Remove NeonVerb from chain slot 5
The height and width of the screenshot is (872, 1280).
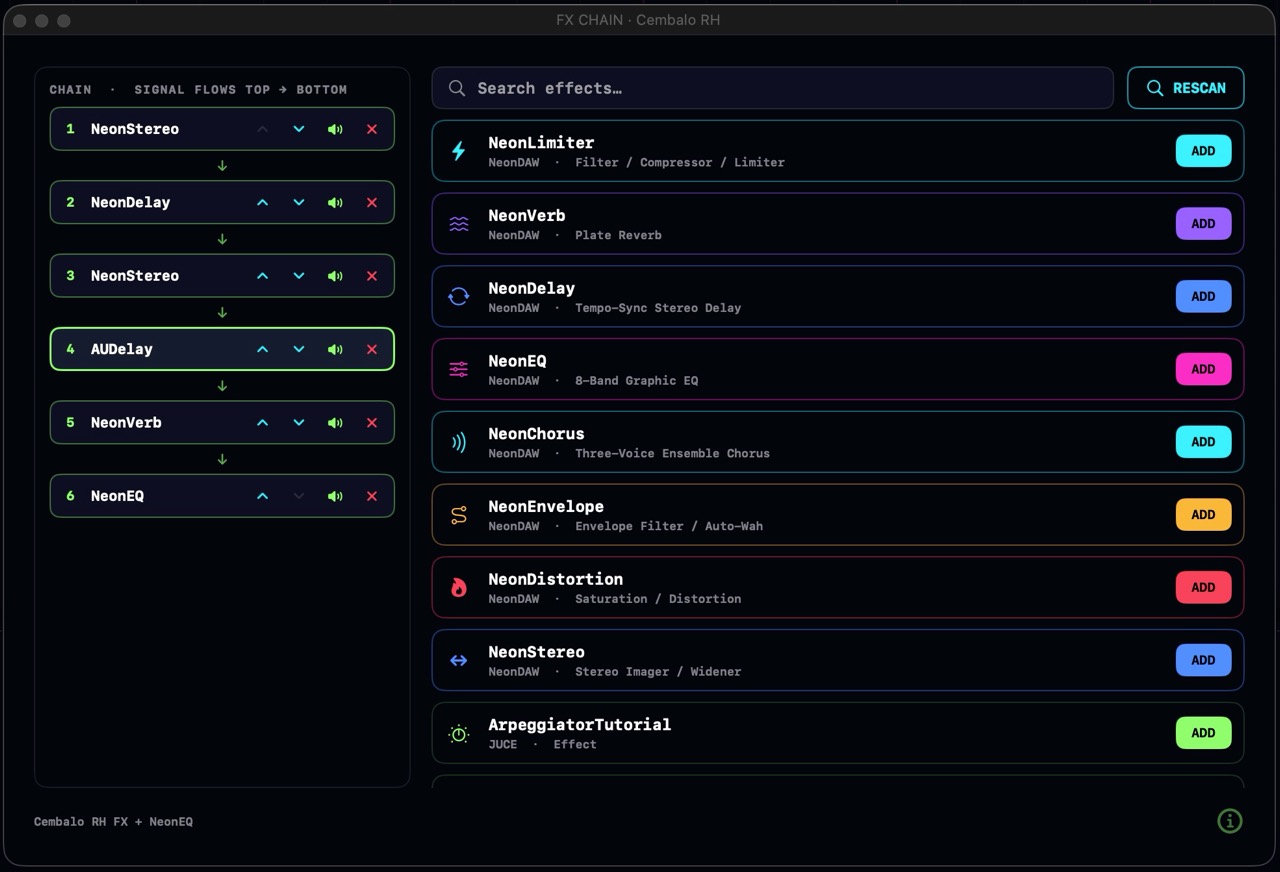[372, 422]
